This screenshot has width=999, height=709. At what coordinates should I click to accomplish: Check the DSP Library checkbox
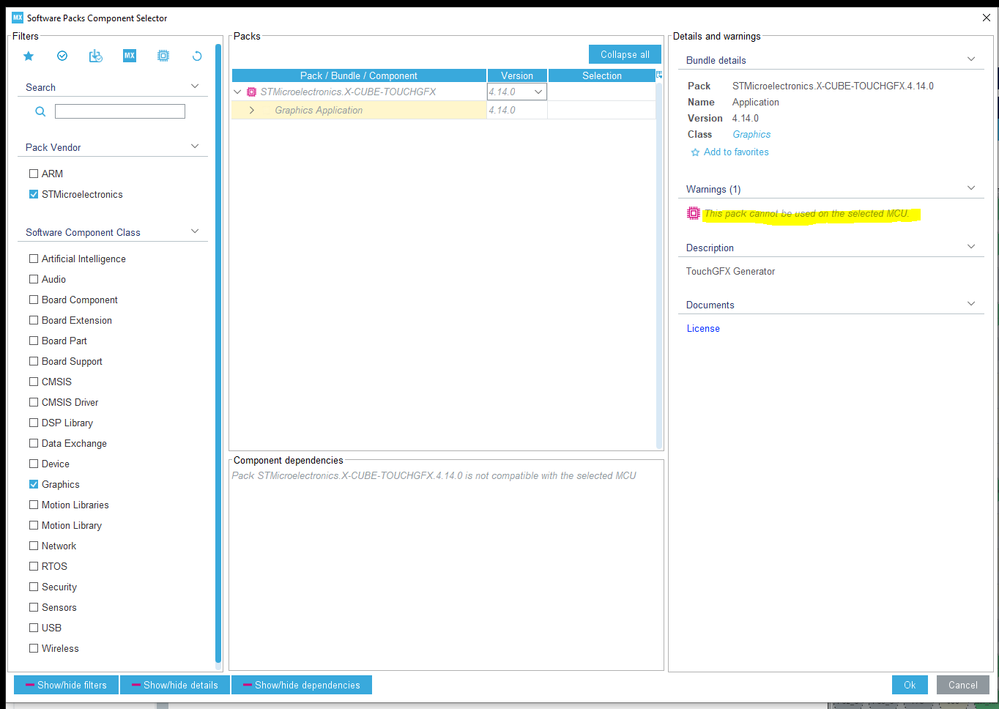[33, 422]
